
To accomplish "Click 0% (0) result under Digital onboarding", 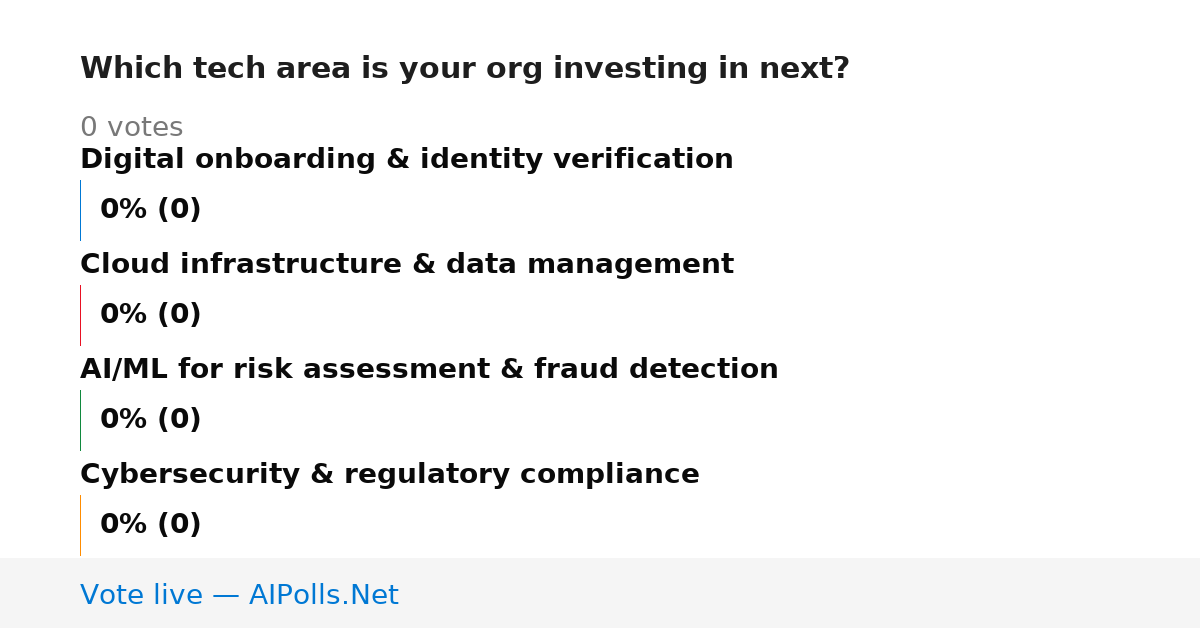I will click(150, 210).
